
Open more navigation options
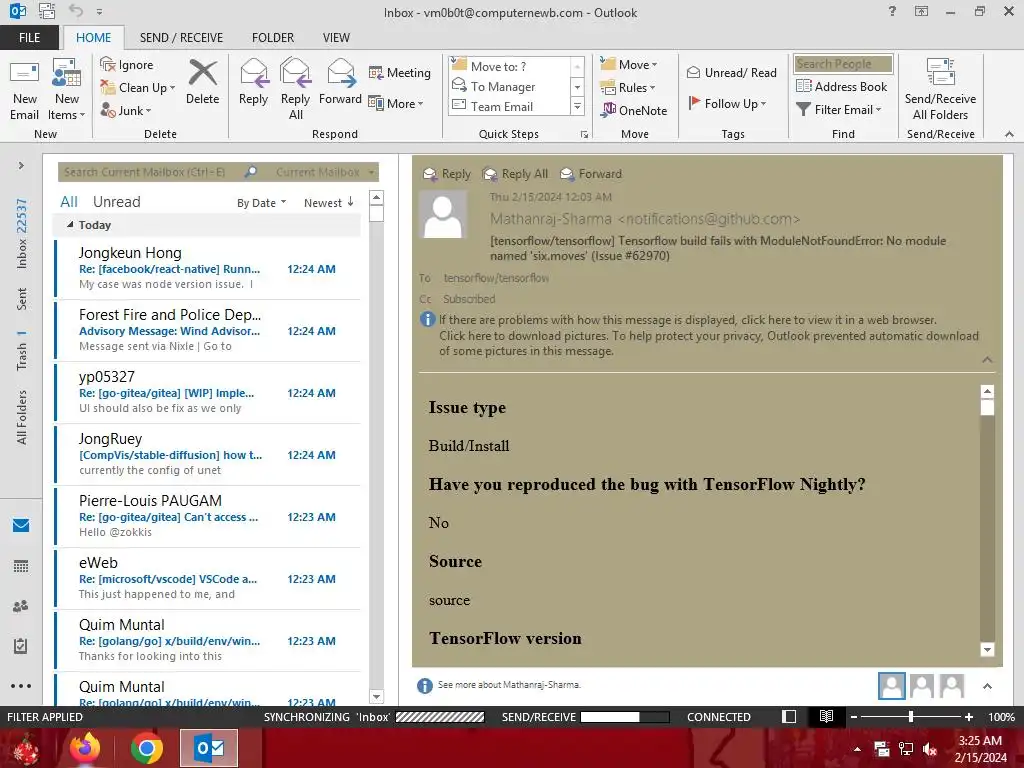click(21, 686)
